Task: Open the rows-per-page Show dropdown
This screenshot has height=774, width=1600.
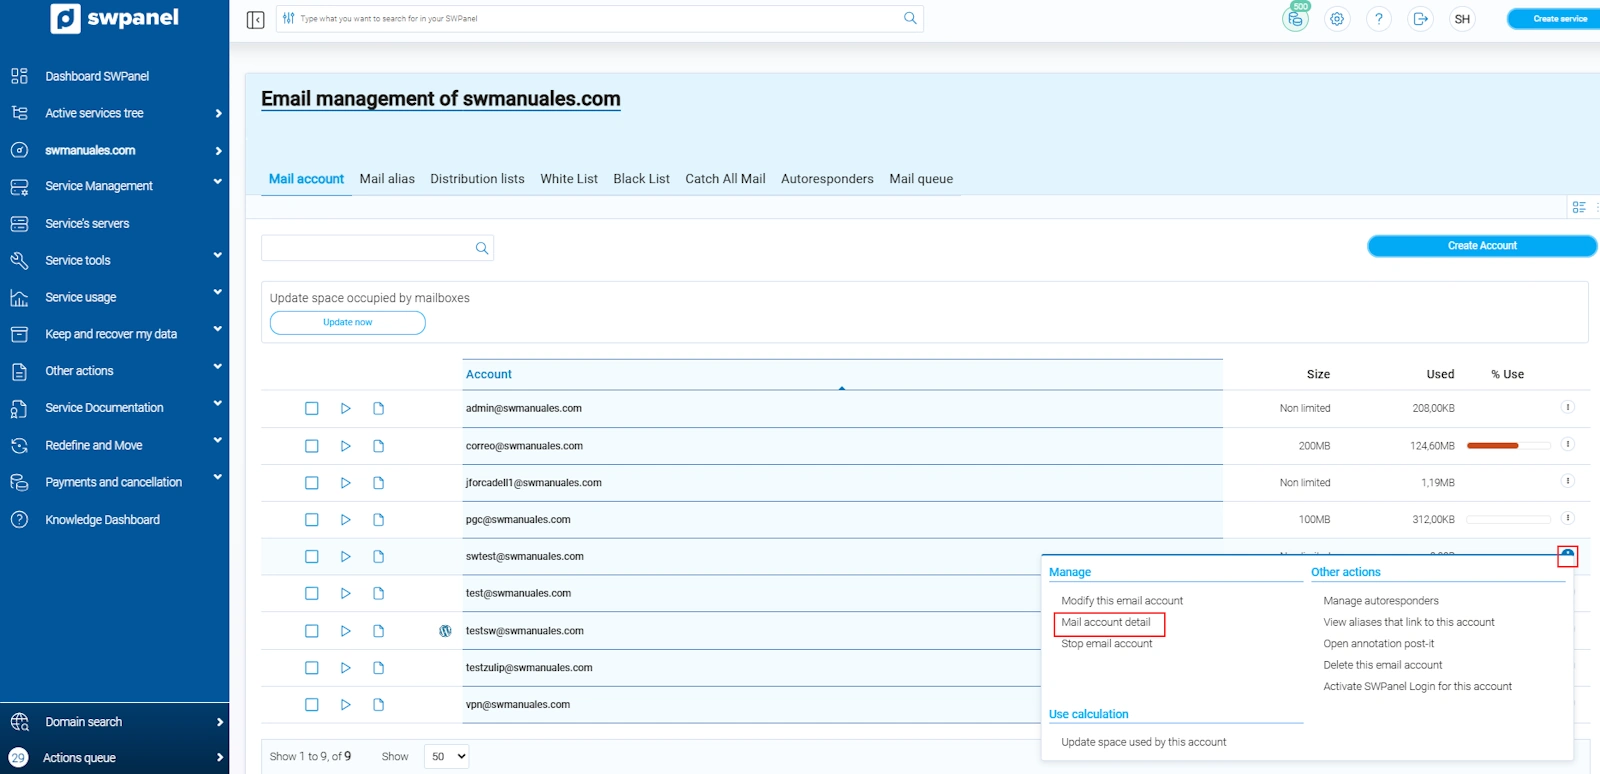Action: [447, 757]
